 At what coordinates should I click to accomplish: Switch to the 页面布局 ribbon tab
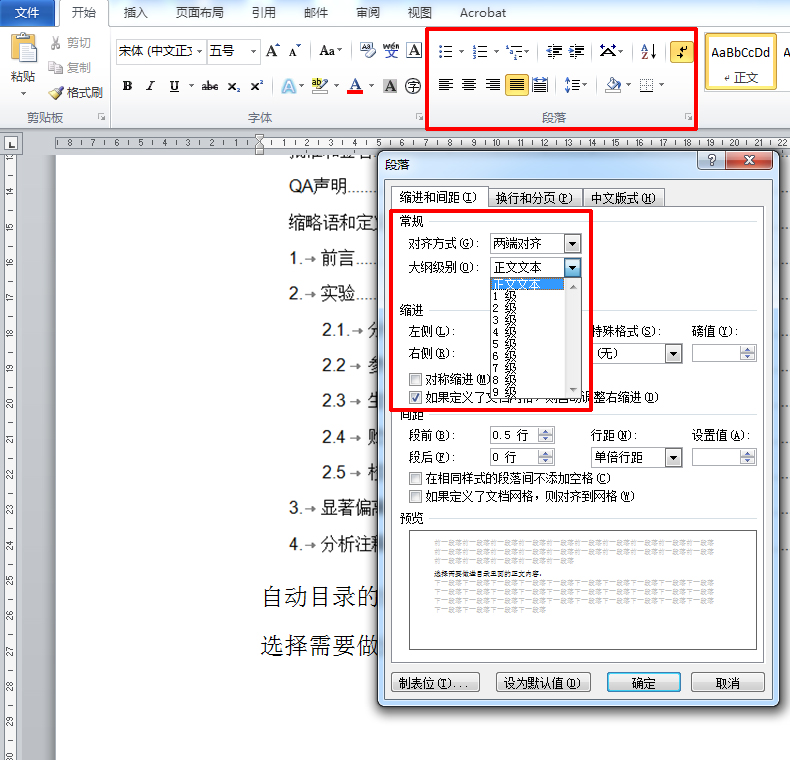click(x=200, y=13)
